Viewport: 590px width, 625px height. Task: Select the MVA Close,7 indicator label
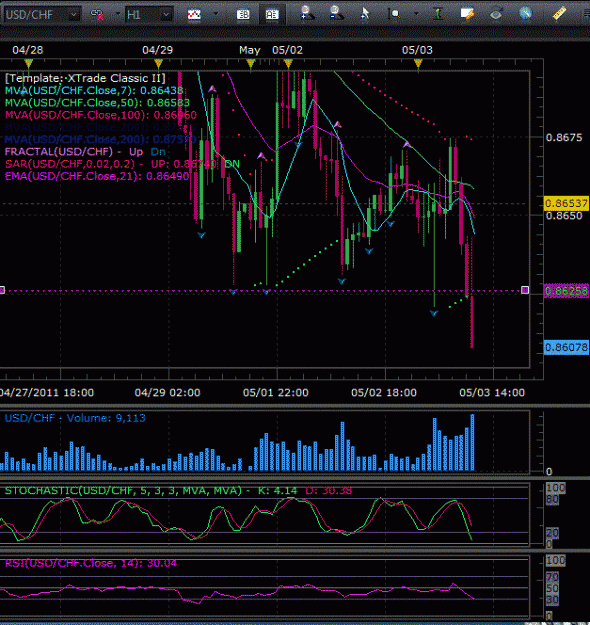click(x=94, y=90)
